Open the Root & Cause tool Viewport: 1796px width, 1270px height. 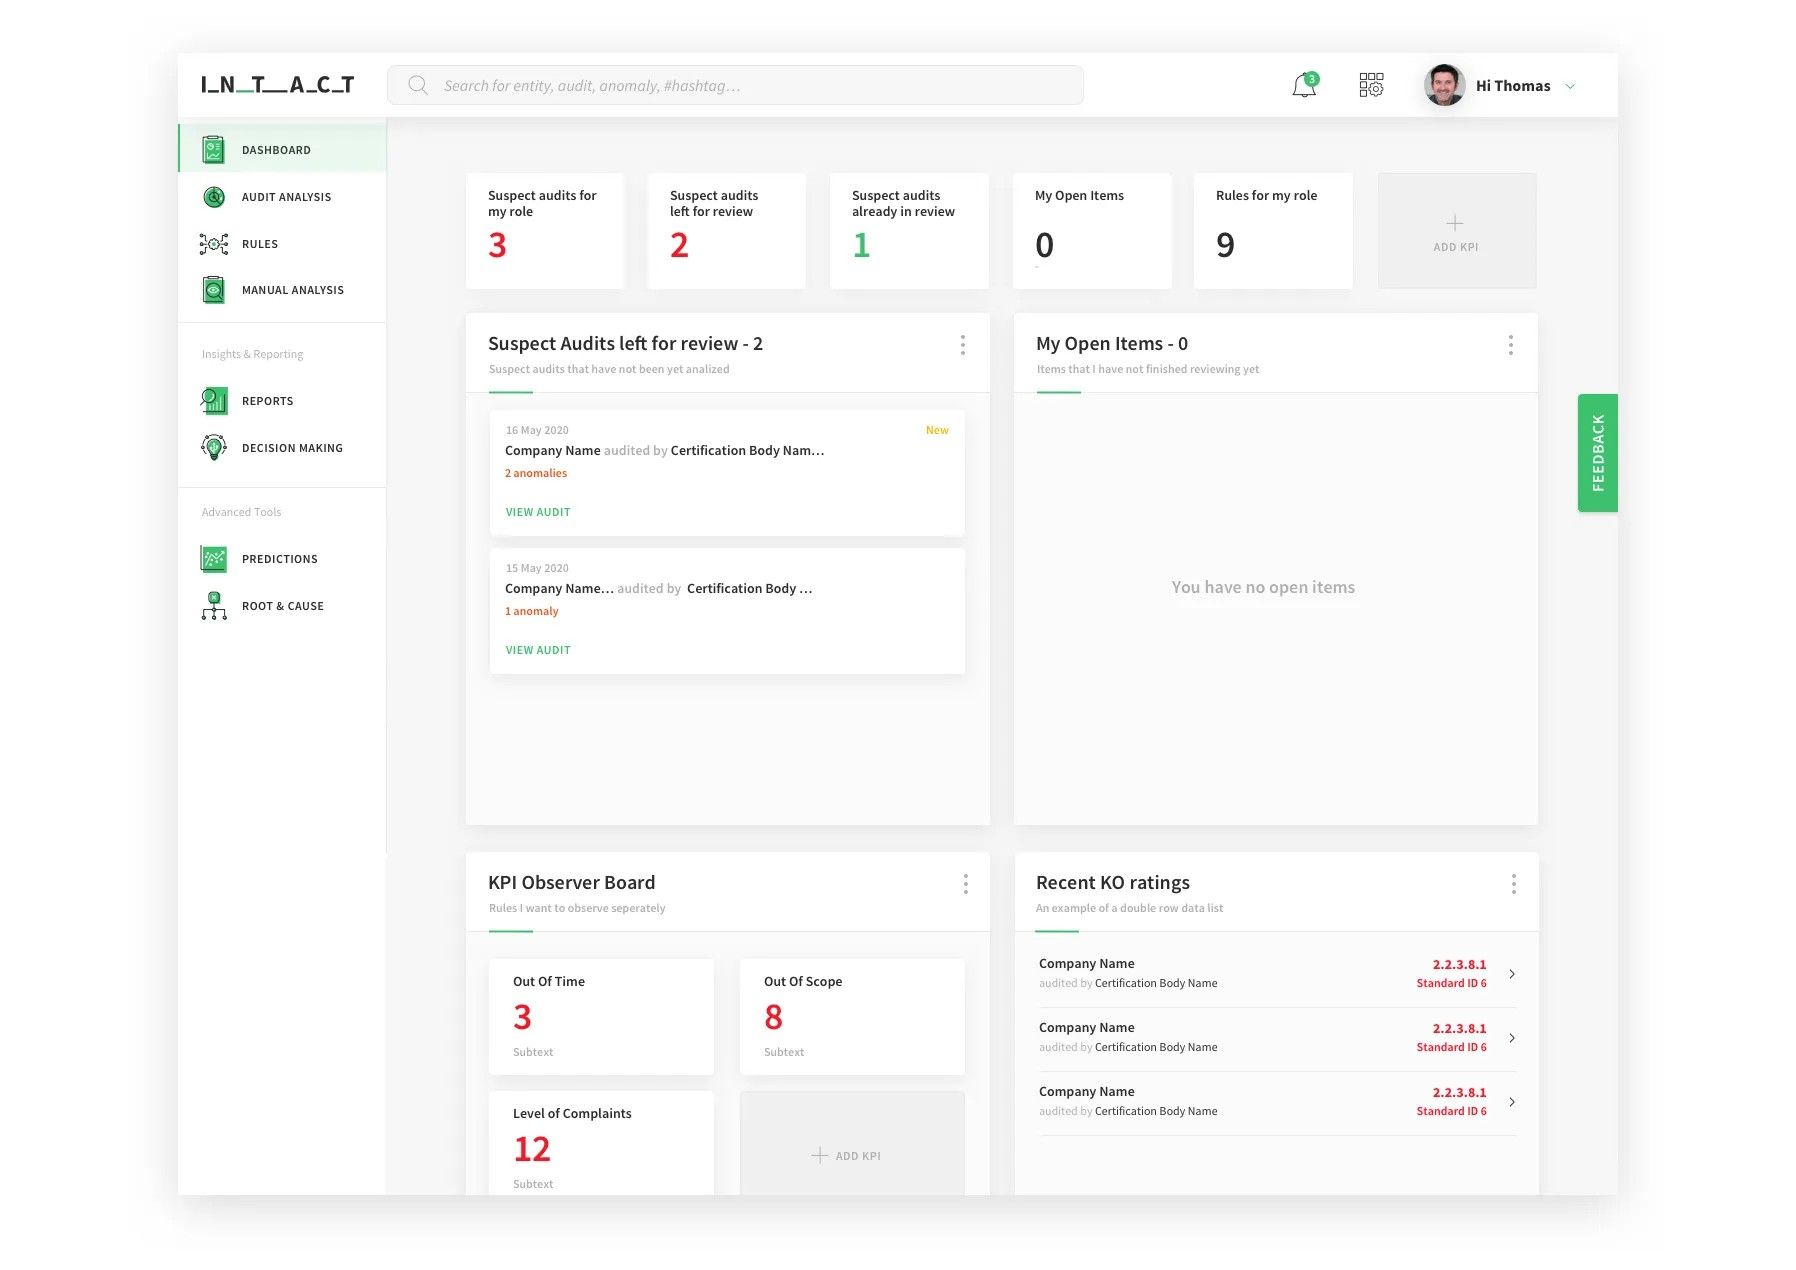[283, 605]
